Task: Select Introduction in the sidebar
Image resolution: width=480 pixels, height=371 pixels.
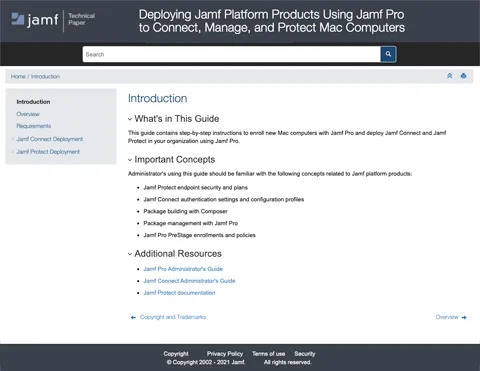Action: (x=33, y=102)
